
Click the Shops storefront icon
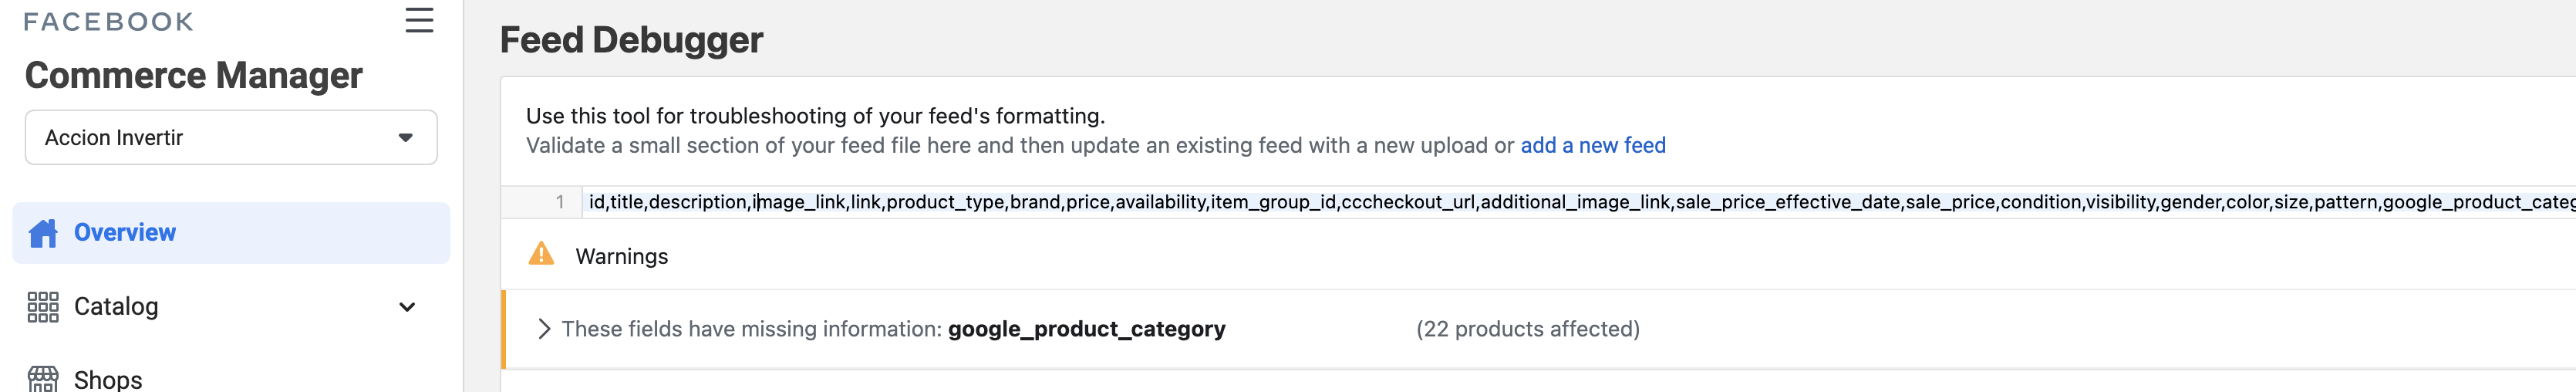pos(43,379)
